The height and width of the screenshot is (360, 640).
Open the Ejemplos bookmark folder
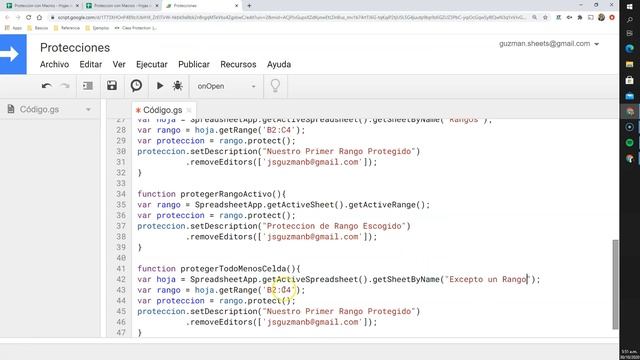(x=97, y=28)
